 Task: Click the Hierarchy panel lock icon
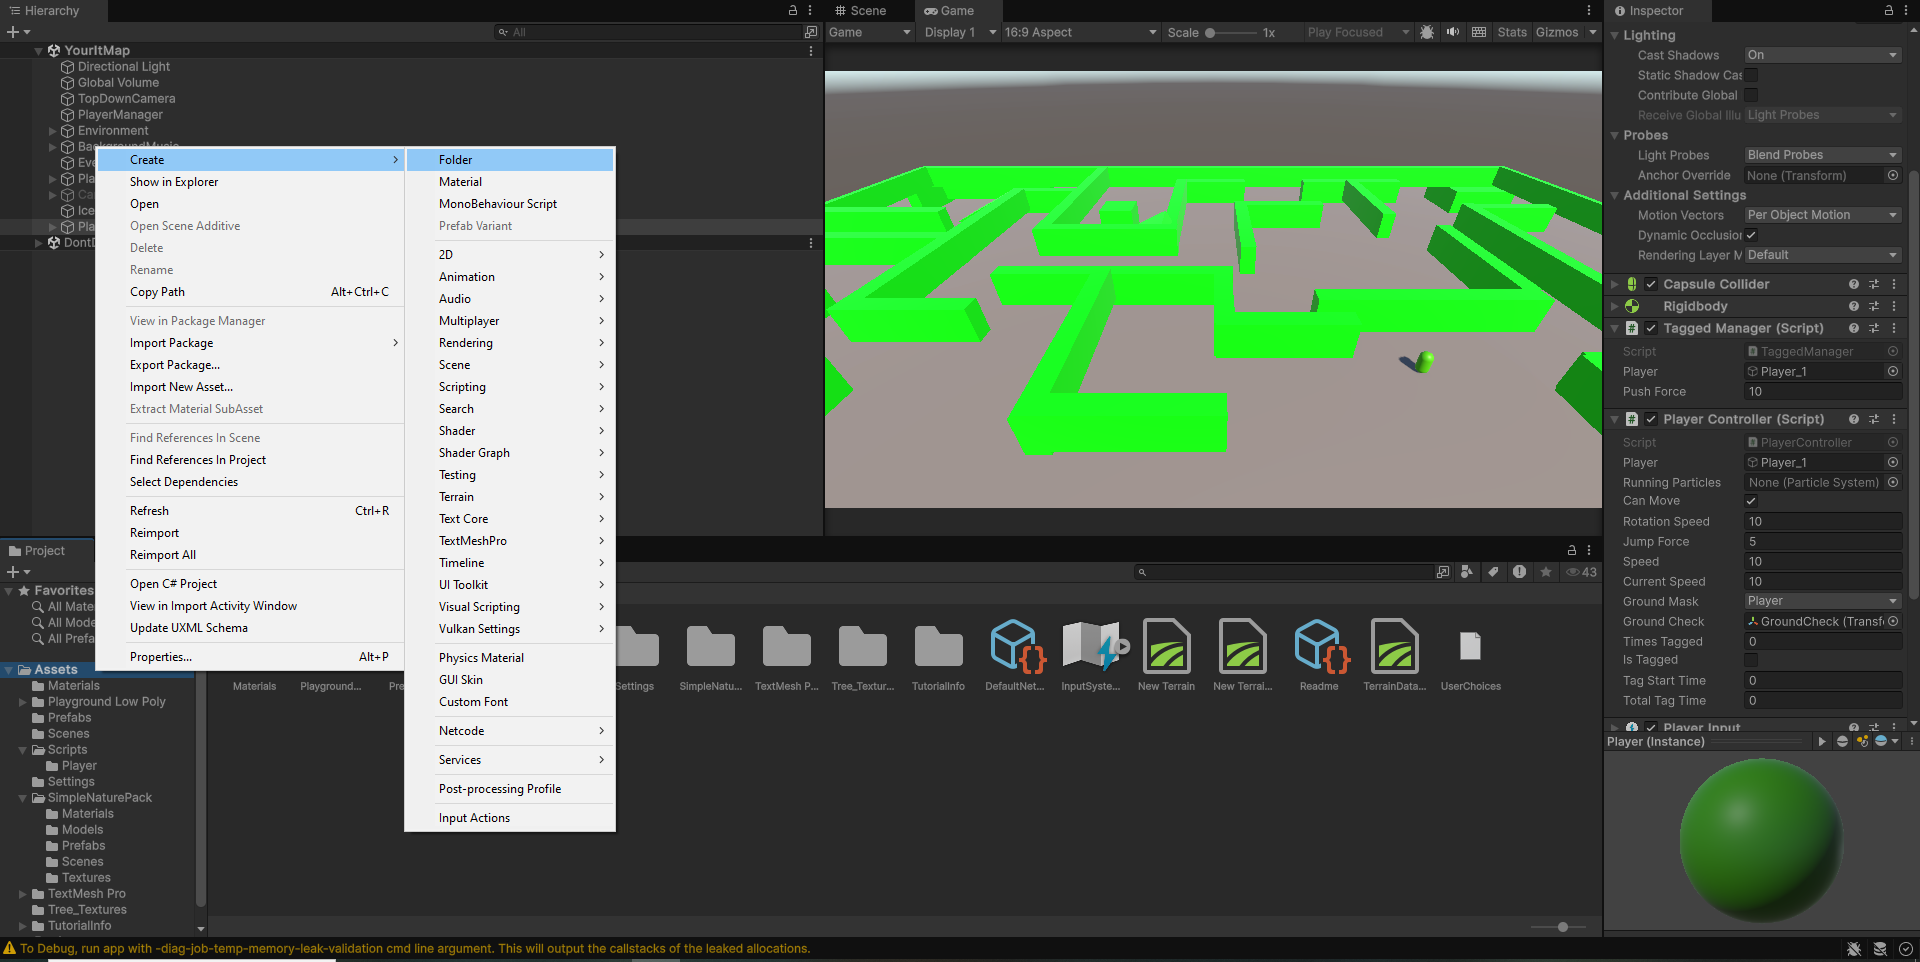[793, 10]
